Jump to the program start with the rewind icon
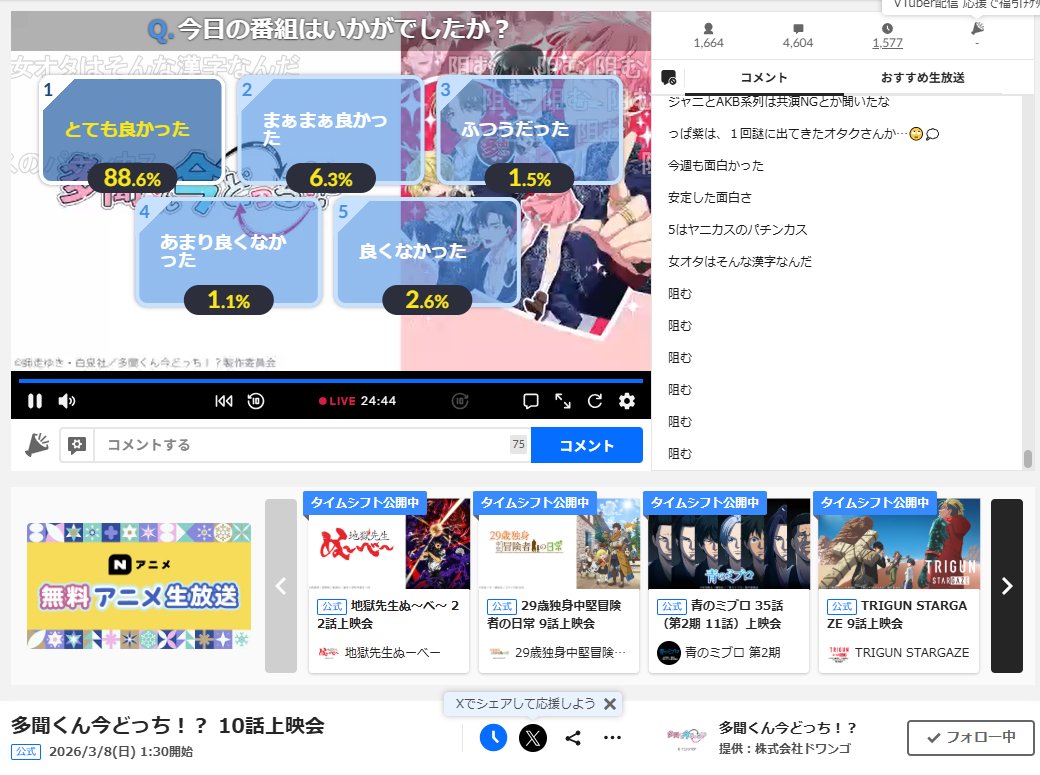 coord(224,400)
